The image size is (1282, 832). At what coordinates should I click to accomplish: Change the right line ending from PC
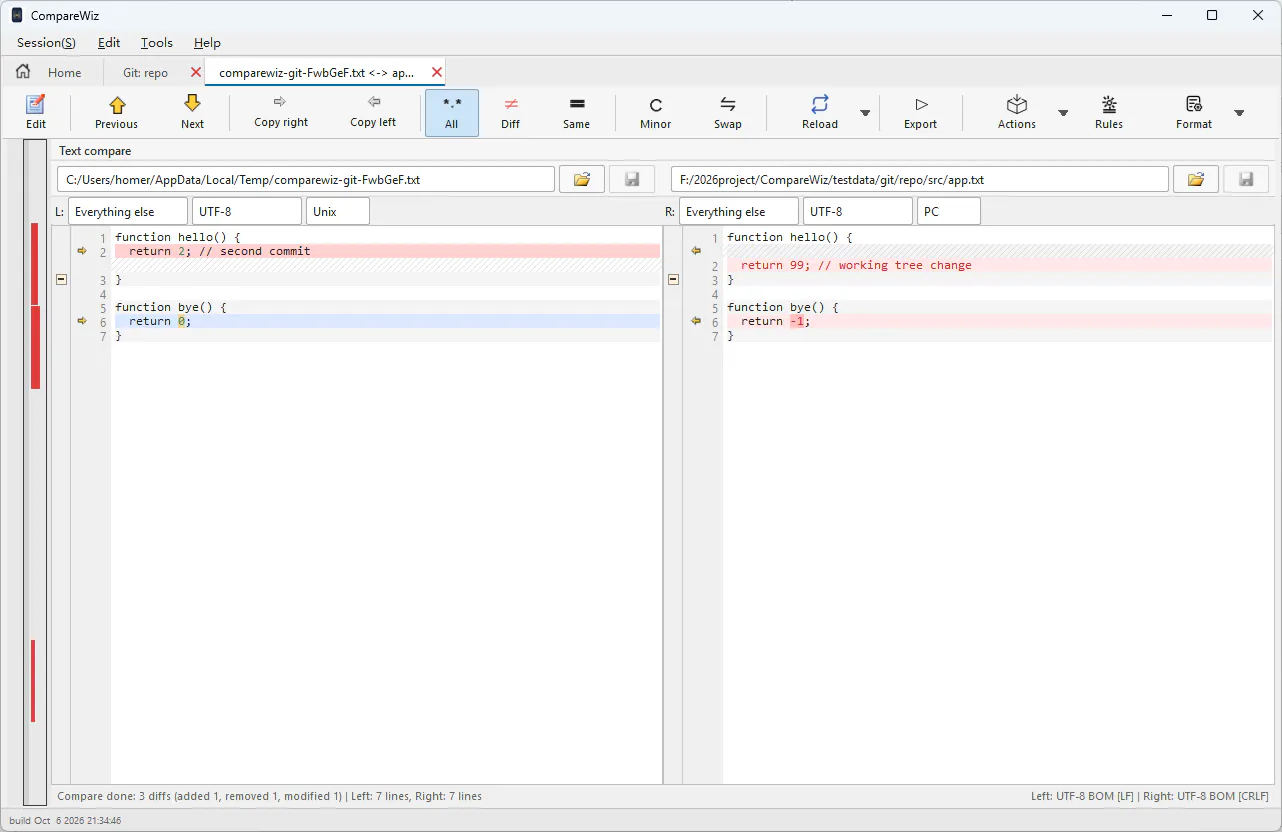[949, 212]
